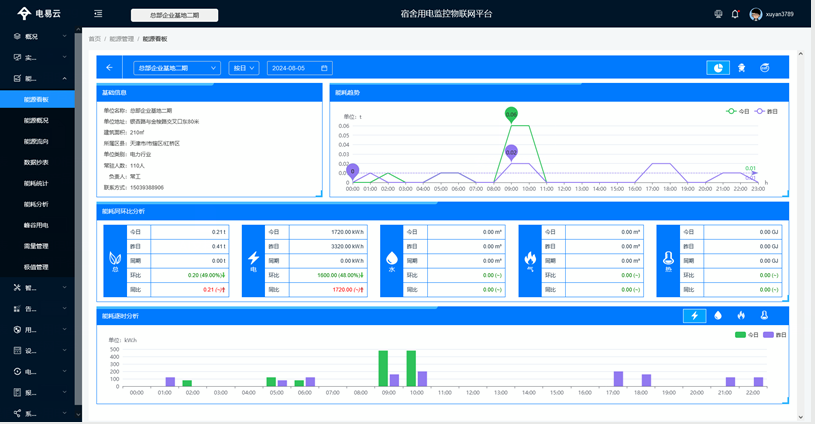
Task: Open the 按日 period dropdown
Action: [244, 68]
